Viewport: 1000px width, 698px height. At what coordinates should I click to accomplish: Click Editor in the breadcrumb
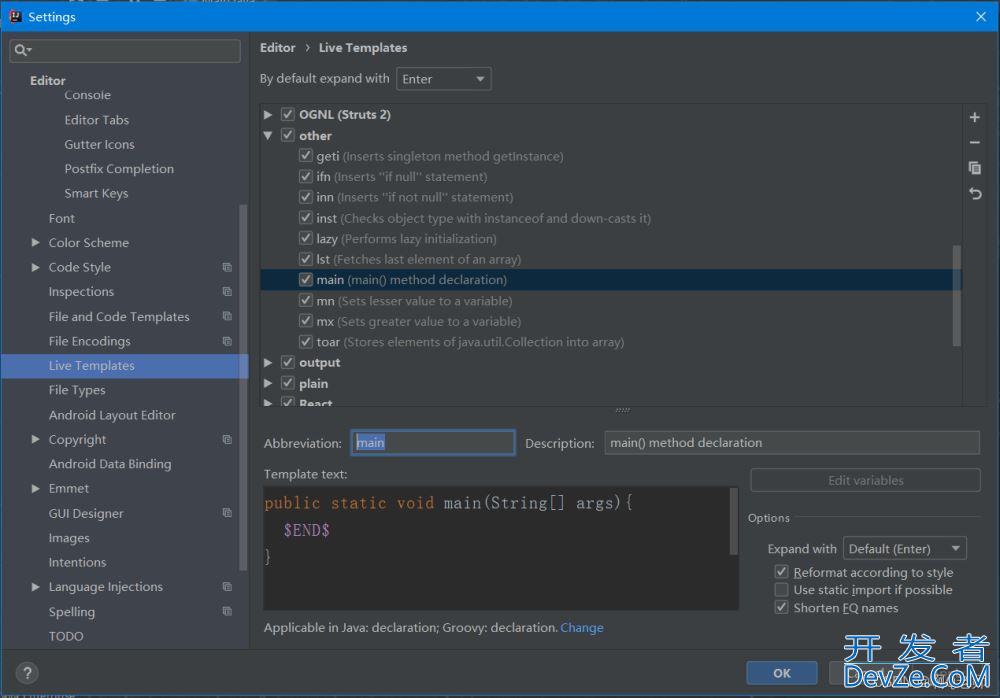tap(277, 48)
